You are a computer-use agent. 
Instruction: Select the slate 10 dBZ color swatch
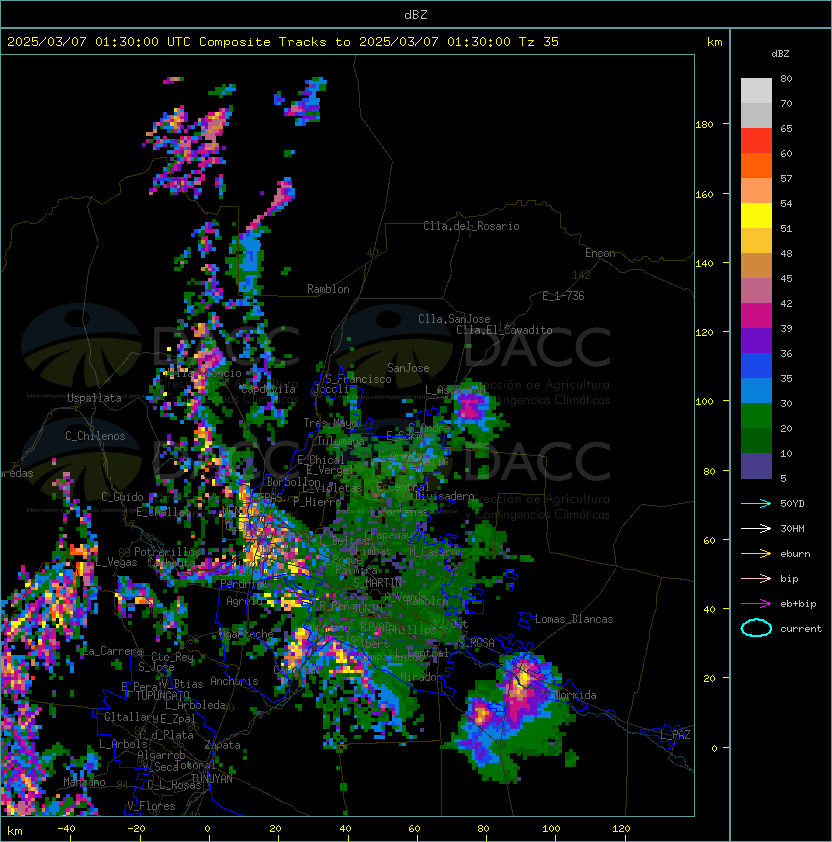(756, 466)
